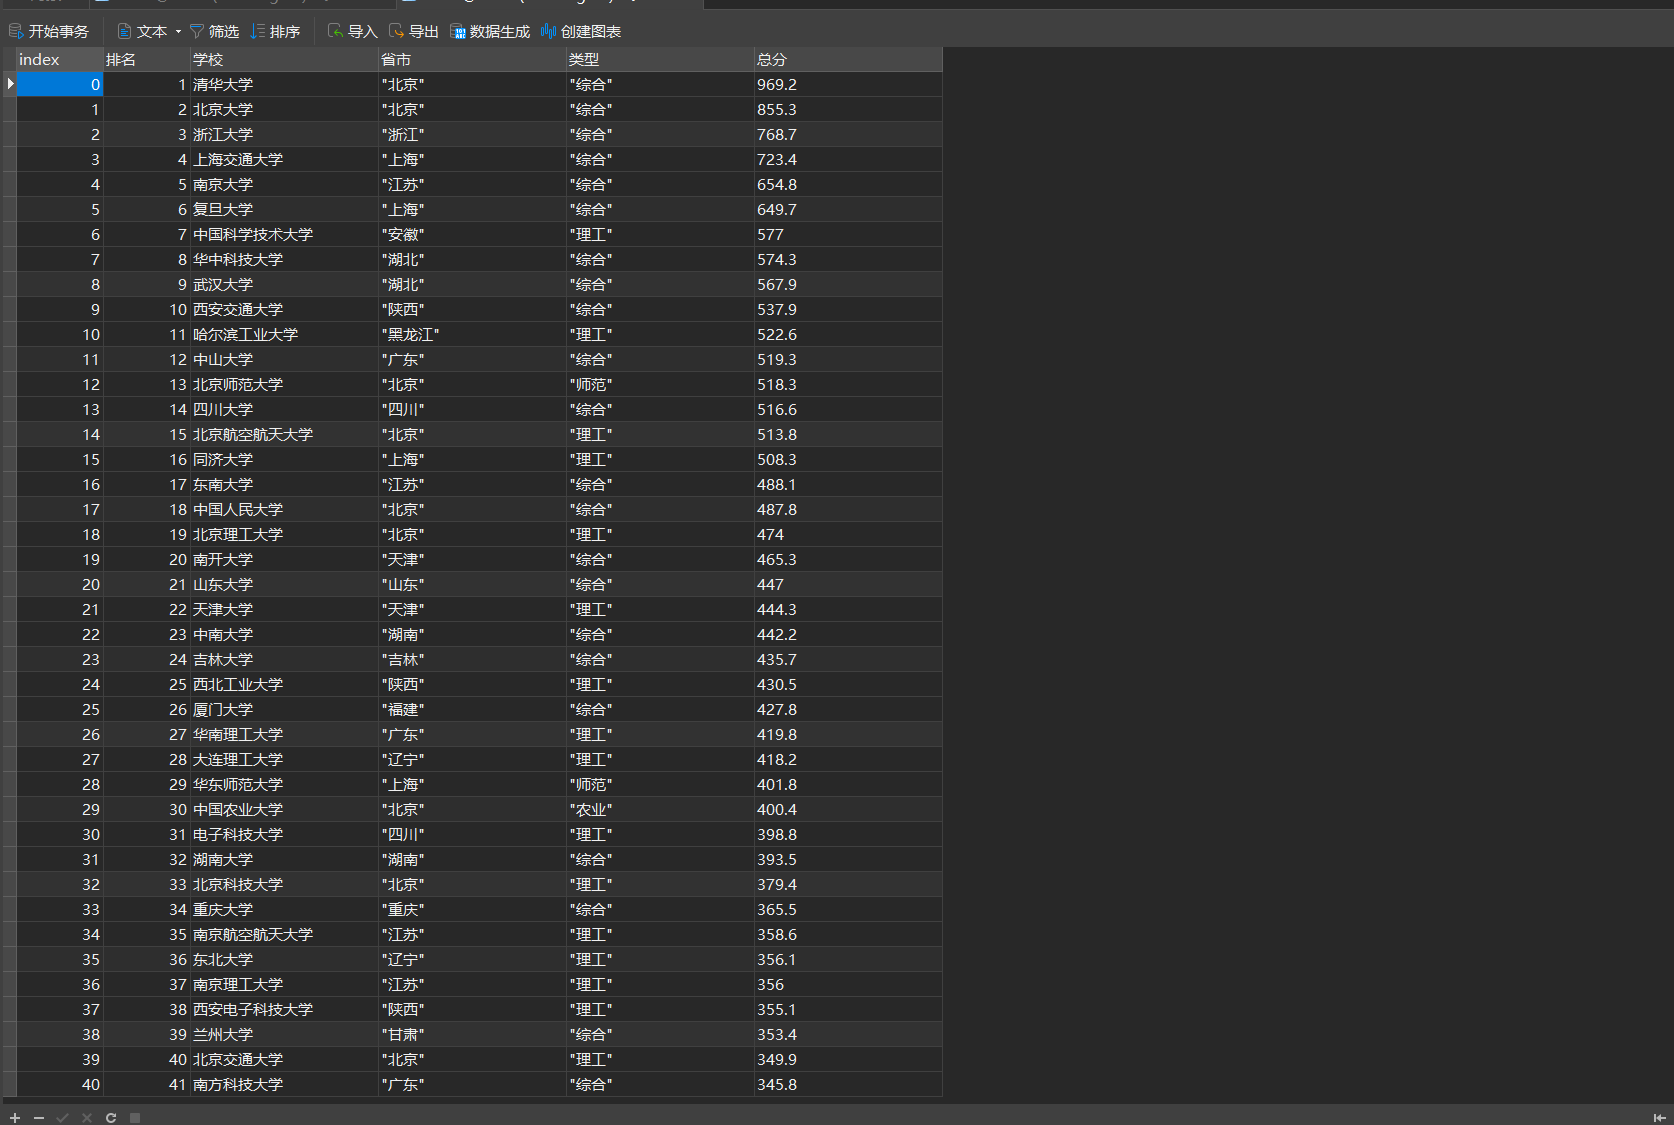Select the 学校 column header
Viewport: 1674px width, 1125px height.
click(284, 59)
